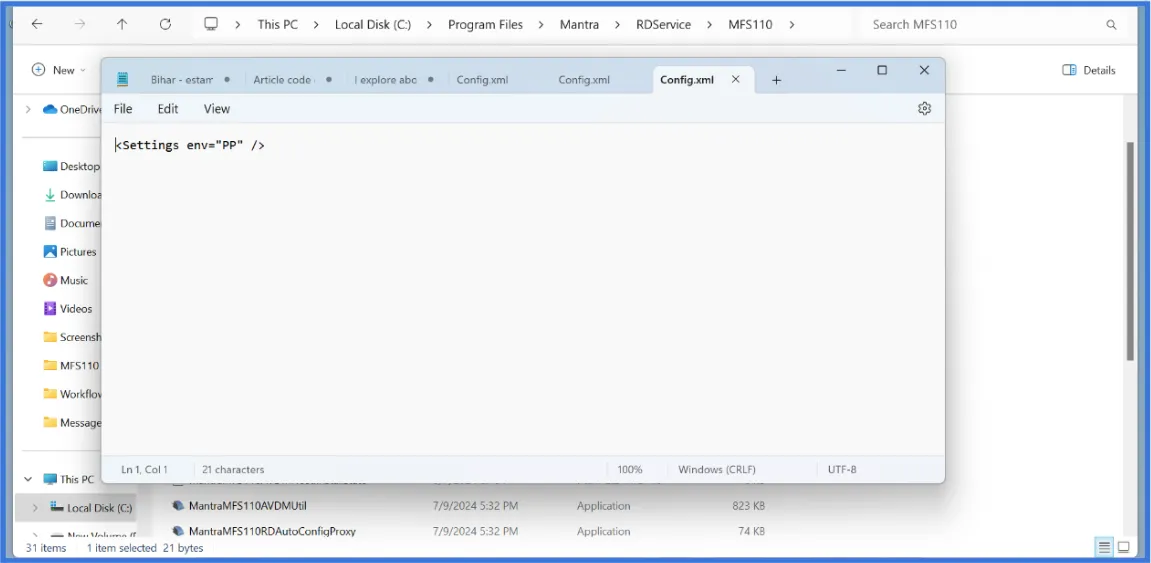
Task: Open Pictures in the sidebar
Action: 70,252
